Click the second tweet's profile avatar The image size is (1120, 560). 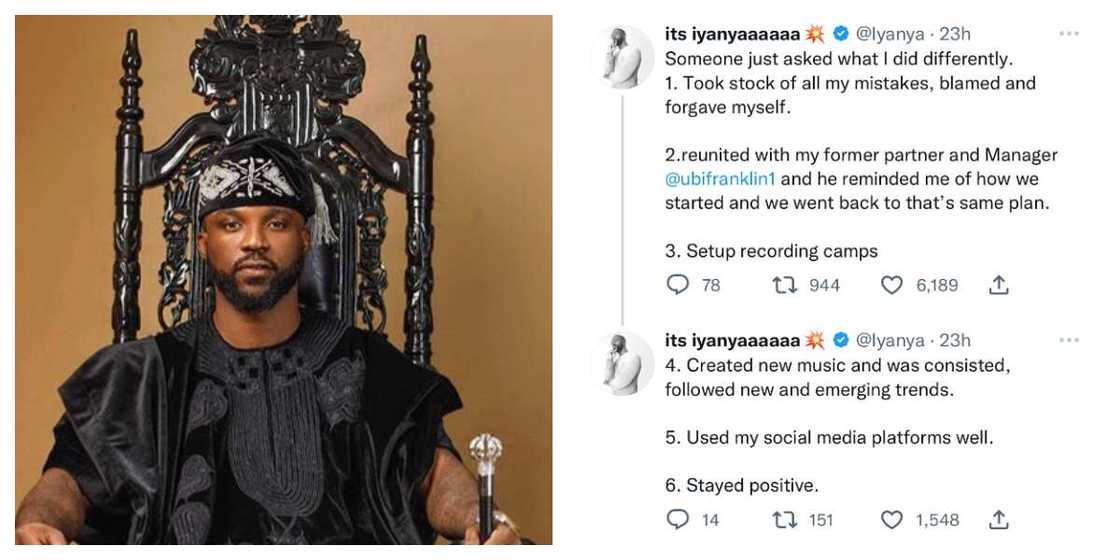[x=623, y=362]
